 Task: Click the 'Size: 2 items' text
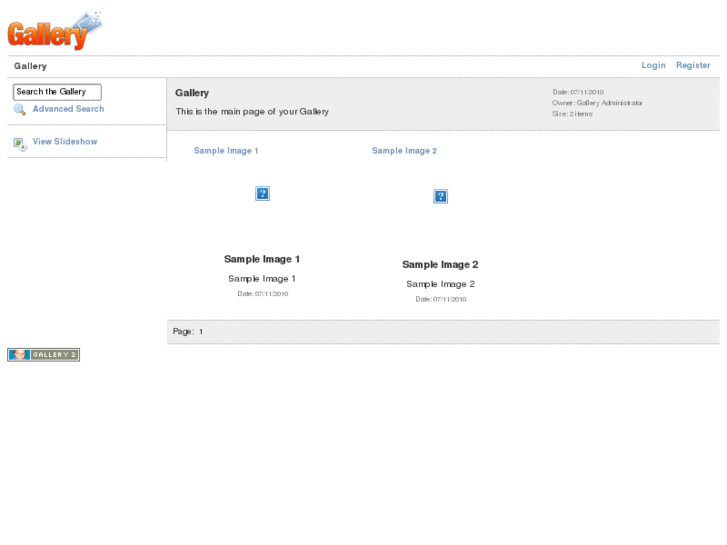(x=572, y=114)
